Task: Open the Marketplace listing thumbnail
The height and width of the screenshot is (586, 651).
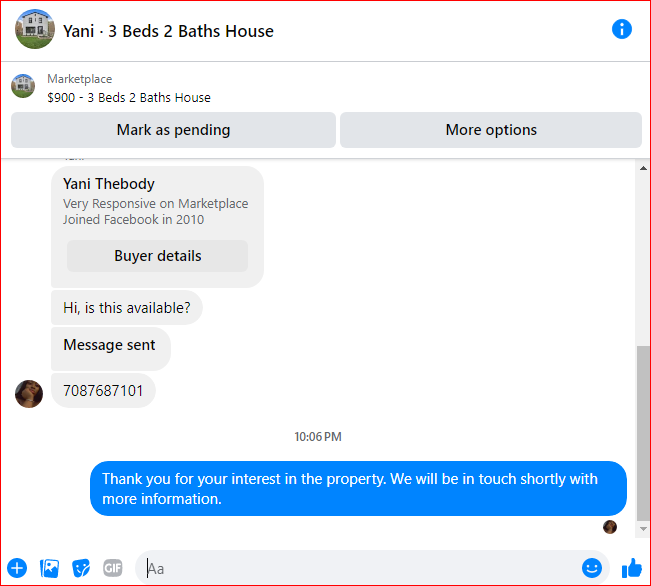Action: 23,86
